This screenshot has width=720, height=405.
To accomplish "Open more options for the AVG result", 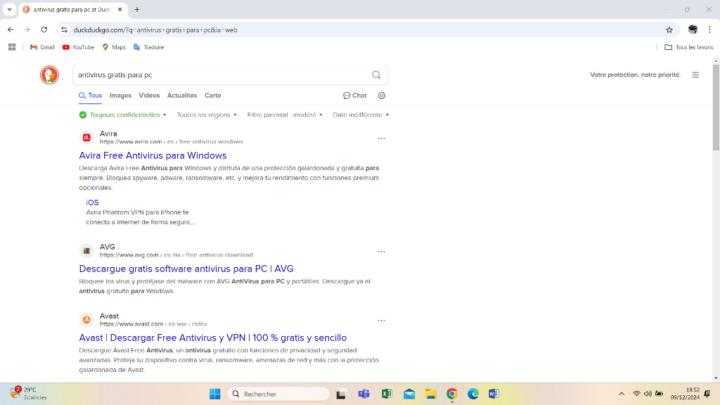I will pos(381,252).
